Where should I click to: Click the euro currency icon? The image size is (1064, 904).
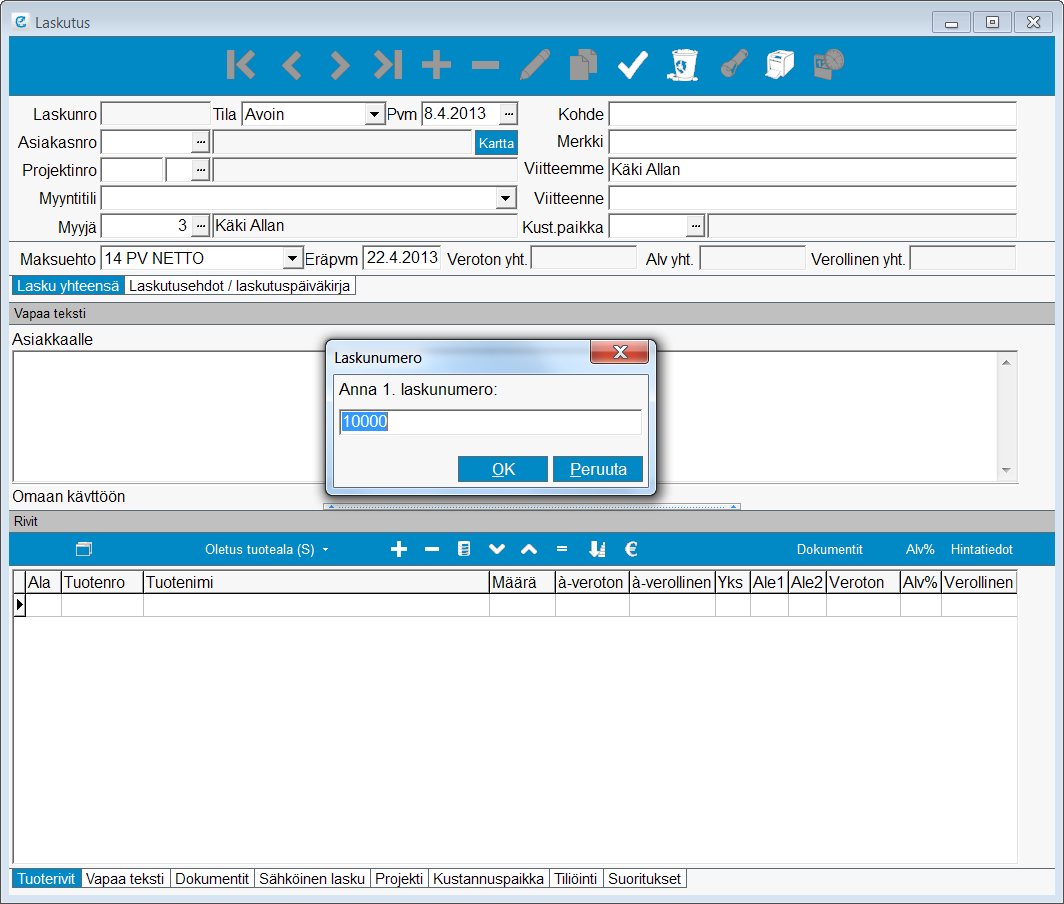pos(631,549)
